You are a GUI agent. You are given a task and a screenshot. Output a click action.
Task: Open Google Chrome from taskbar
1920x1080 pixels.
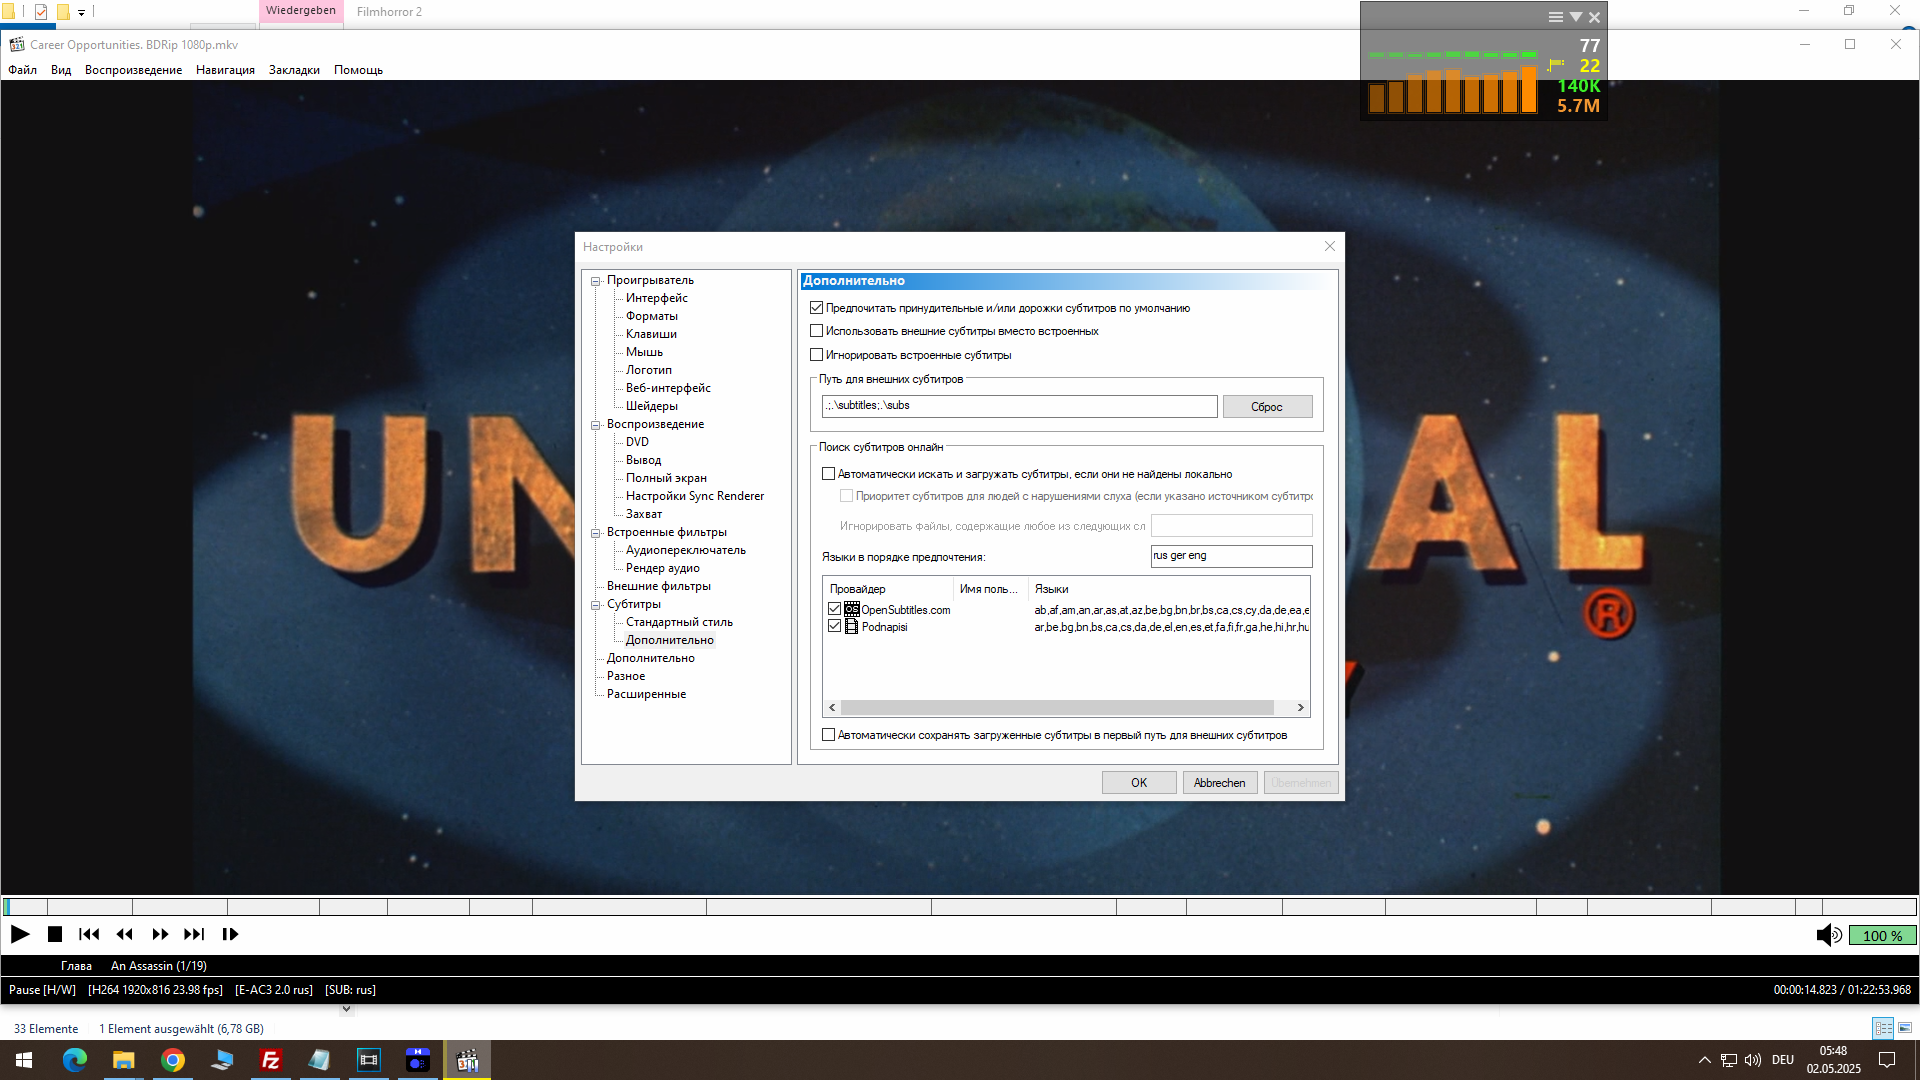[172, 1060]
